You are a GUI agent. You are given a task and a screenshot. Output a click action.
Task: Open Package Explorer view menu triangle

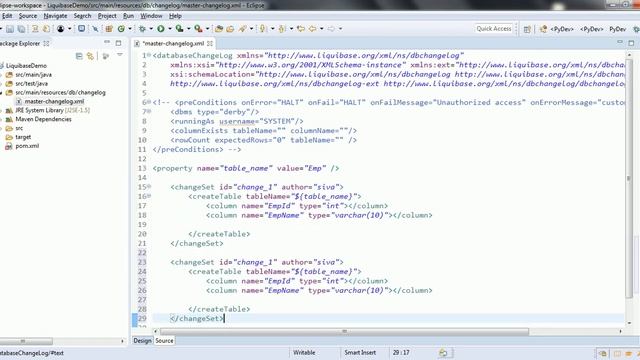click(120, 55)
